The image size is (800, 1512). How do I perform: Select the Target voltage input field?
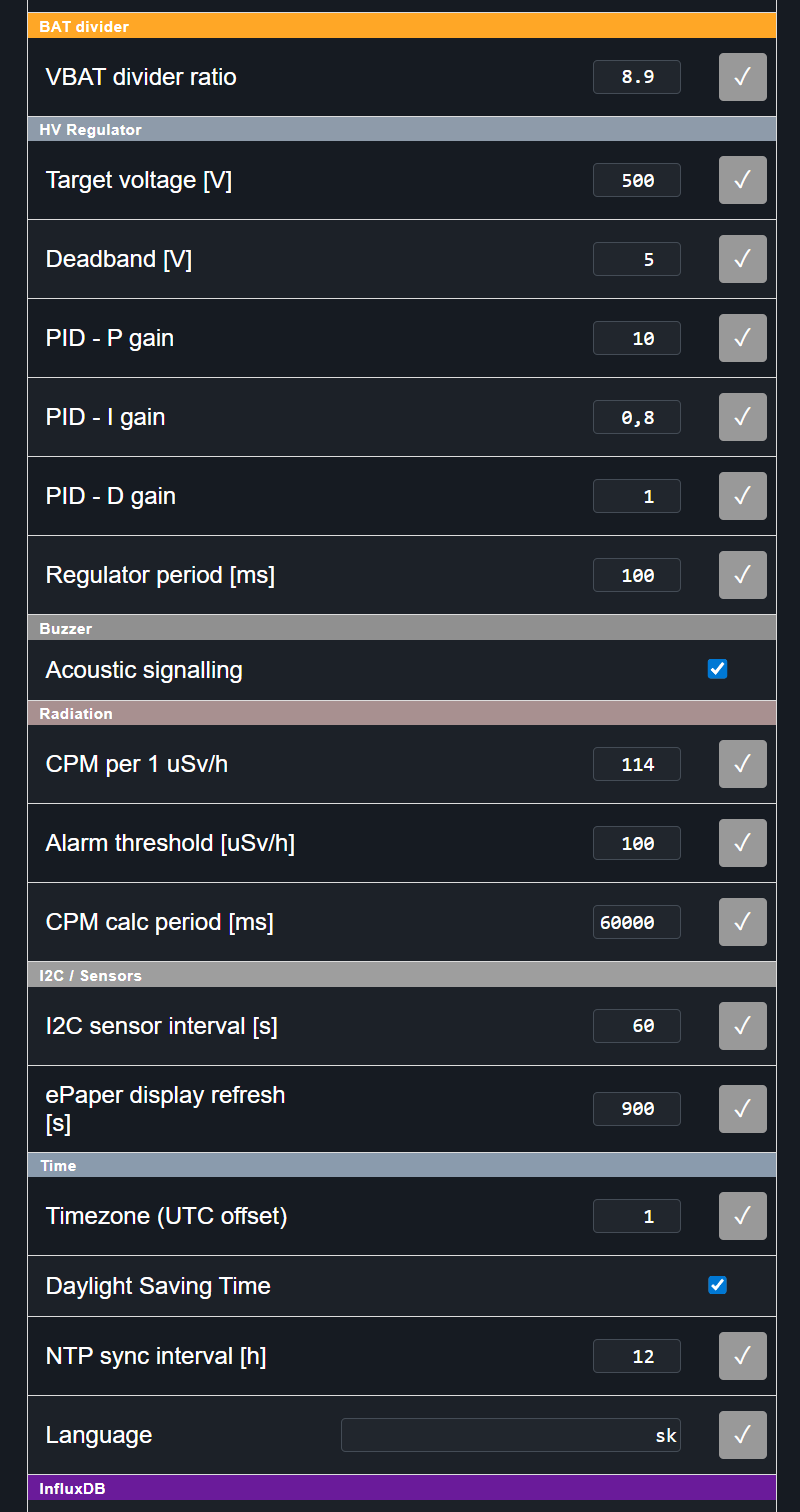[637, 180]
